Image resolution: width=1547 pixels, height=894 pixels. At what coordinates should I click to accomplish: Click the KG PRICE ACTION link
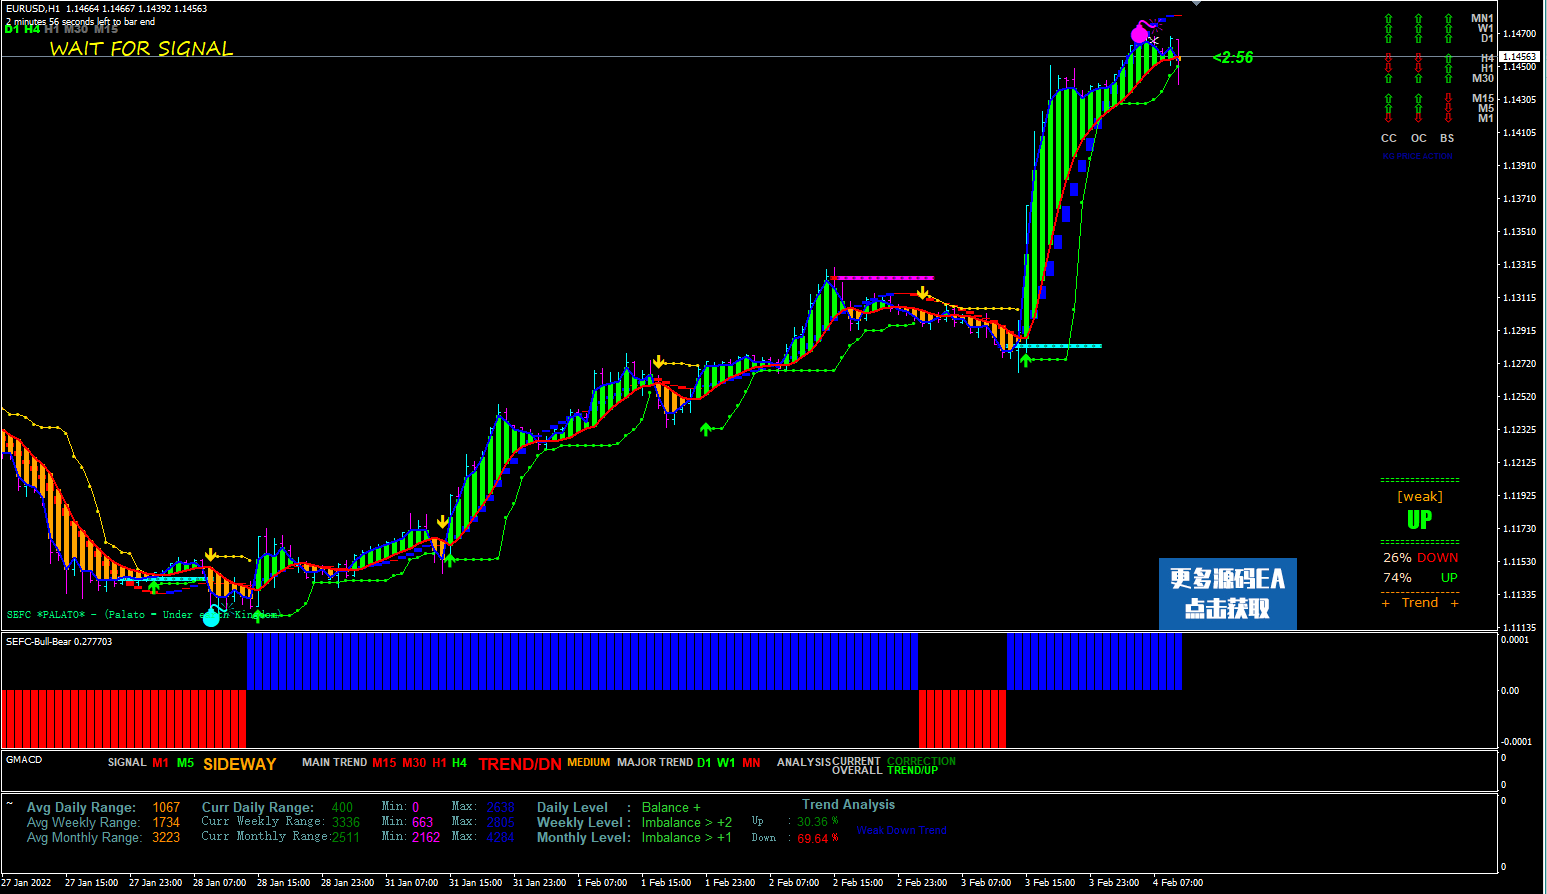pyautogui.click(x=1418, y=155)
